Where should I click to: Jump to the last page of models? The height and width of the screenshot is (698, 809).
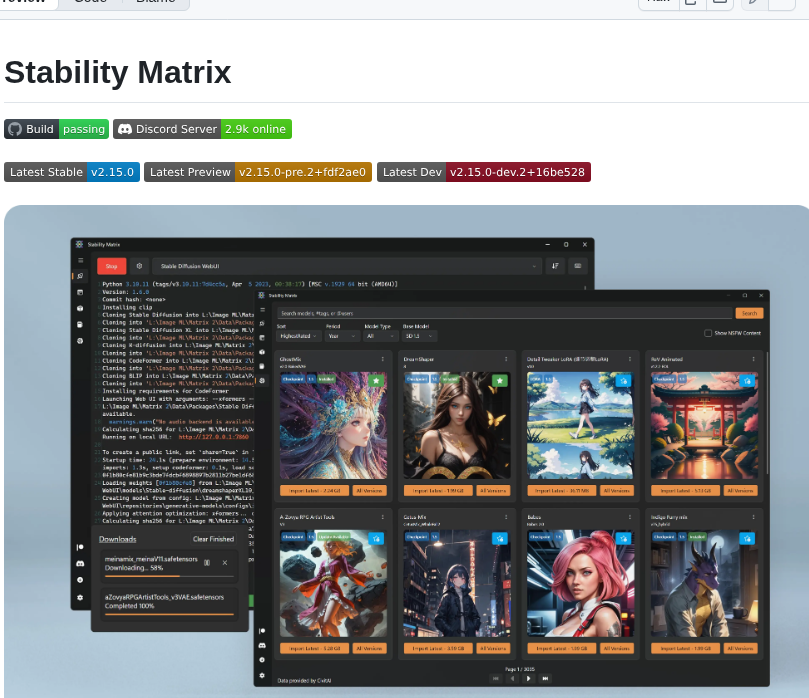[x=545, y=678]
